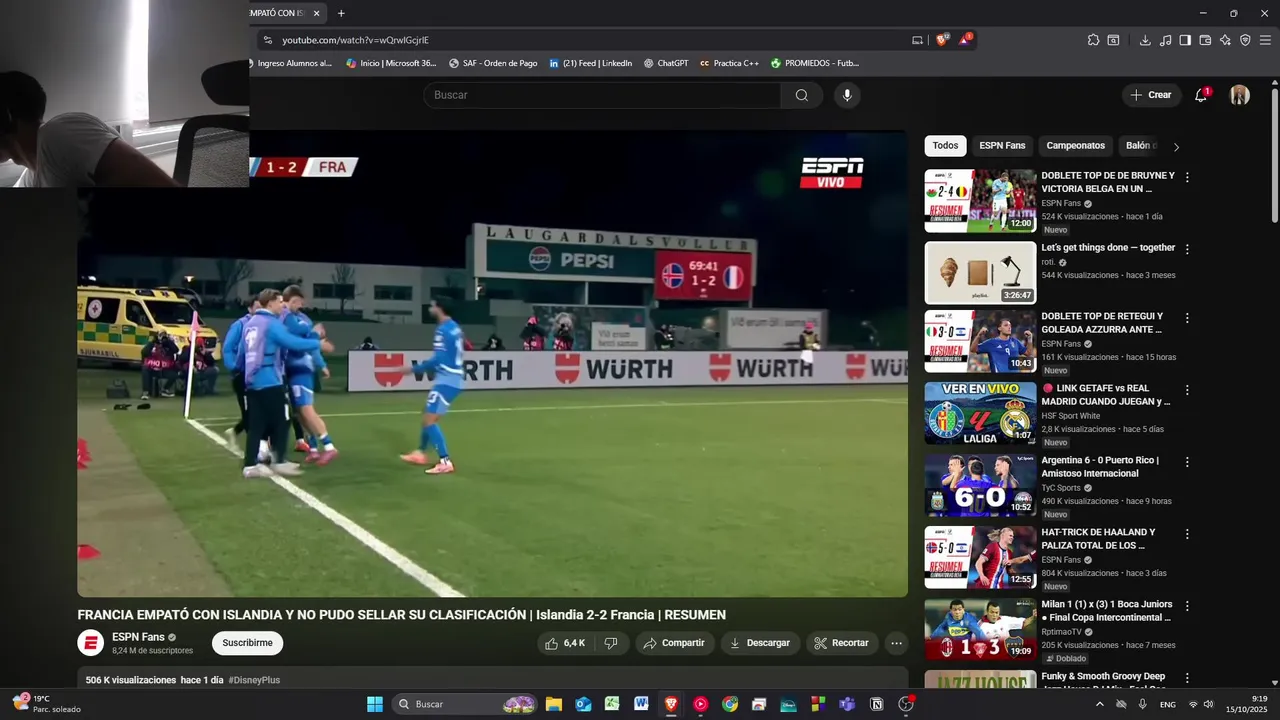Toggle the browser sidebar panel icon
This screenshot has height=720, width=1280.
coord(1185,40)
